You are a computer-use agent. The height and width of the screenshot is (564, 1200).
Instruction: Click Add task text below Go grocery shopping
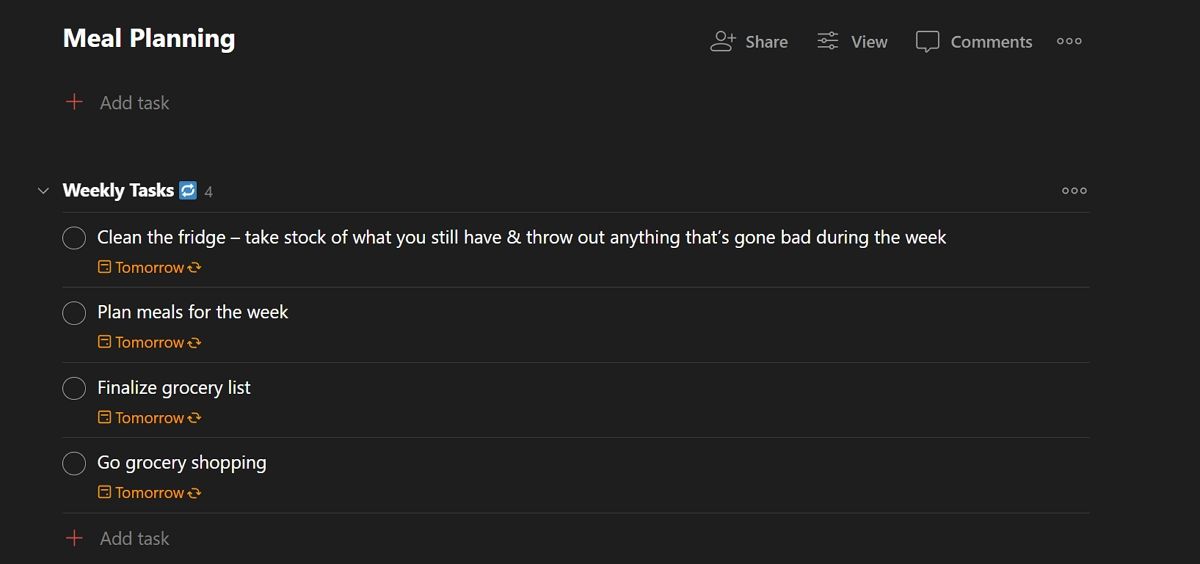click(135, 538)
